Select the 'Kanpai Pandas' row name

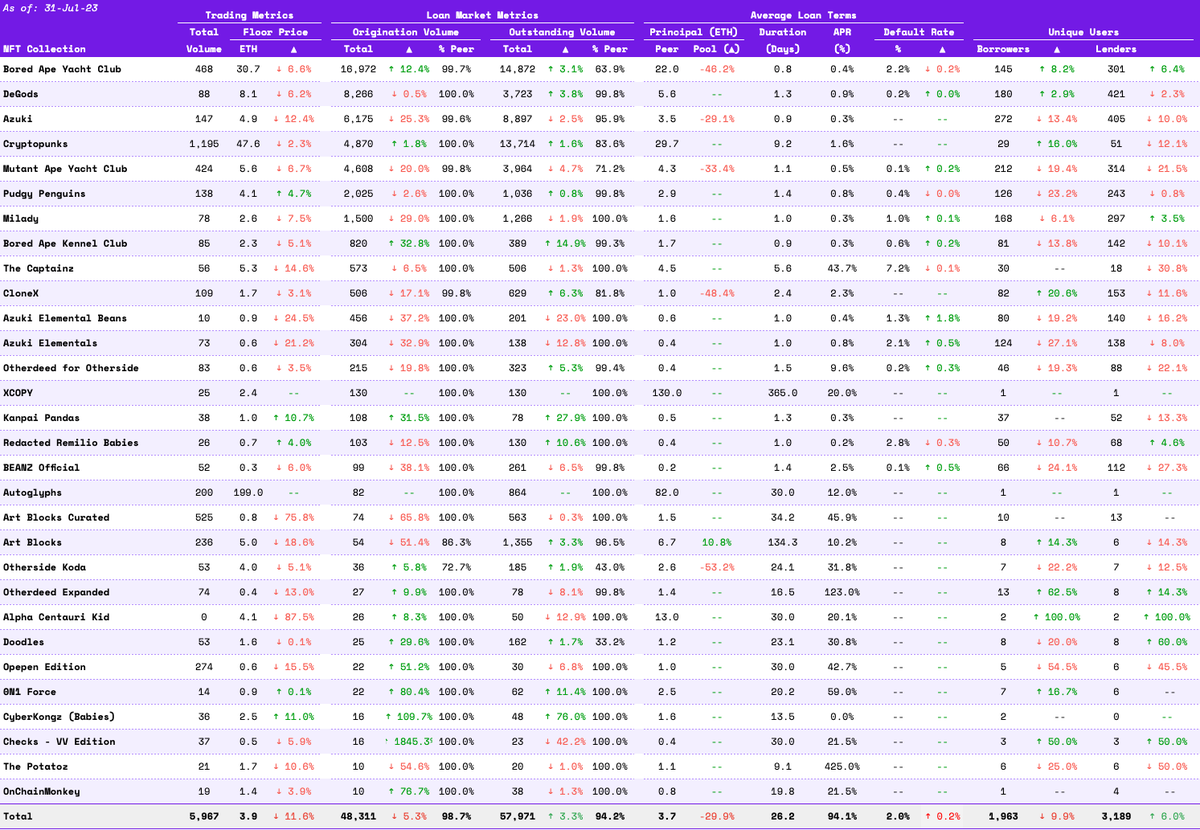click(x=41, y=417)
